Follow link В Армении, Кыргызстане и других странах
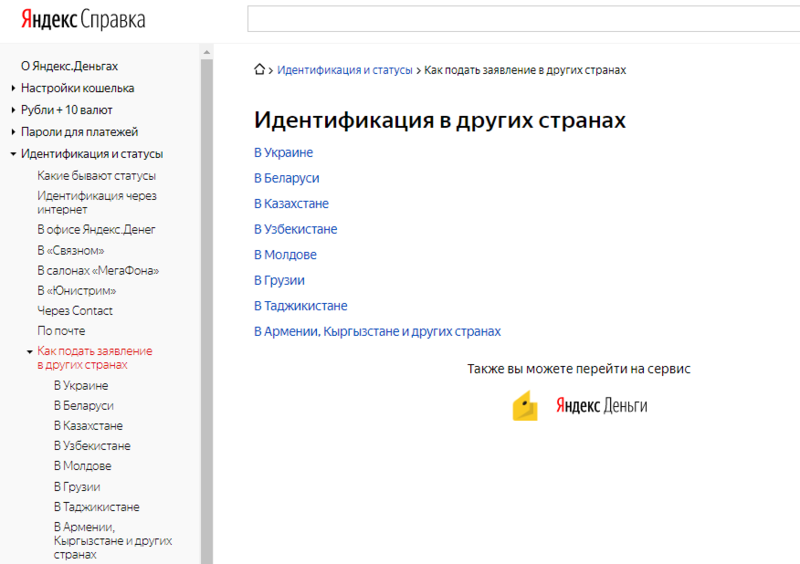Viewport: 800px width, 564px height. (378, 331)
